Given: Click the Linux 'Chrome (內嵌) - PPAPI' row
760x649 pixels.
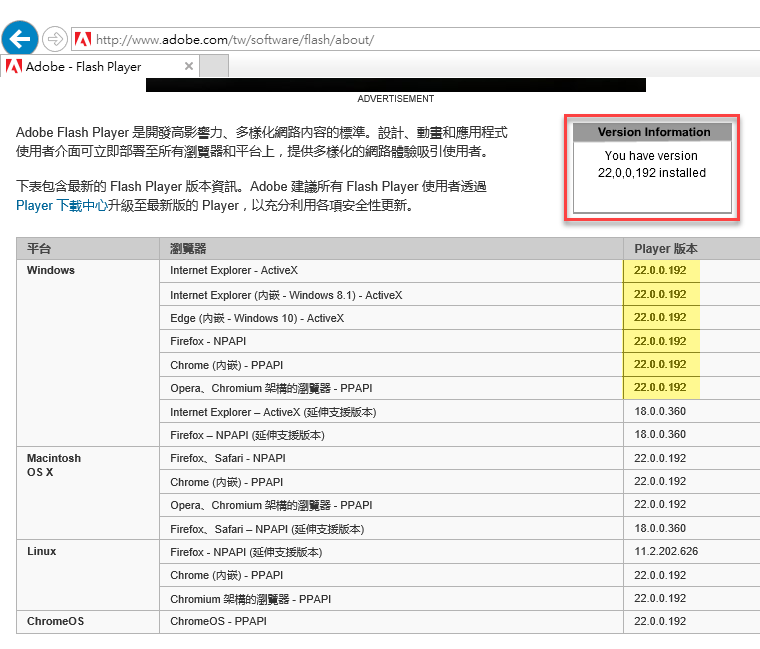Looking at the screenshot, I should [x=391, y=575].
